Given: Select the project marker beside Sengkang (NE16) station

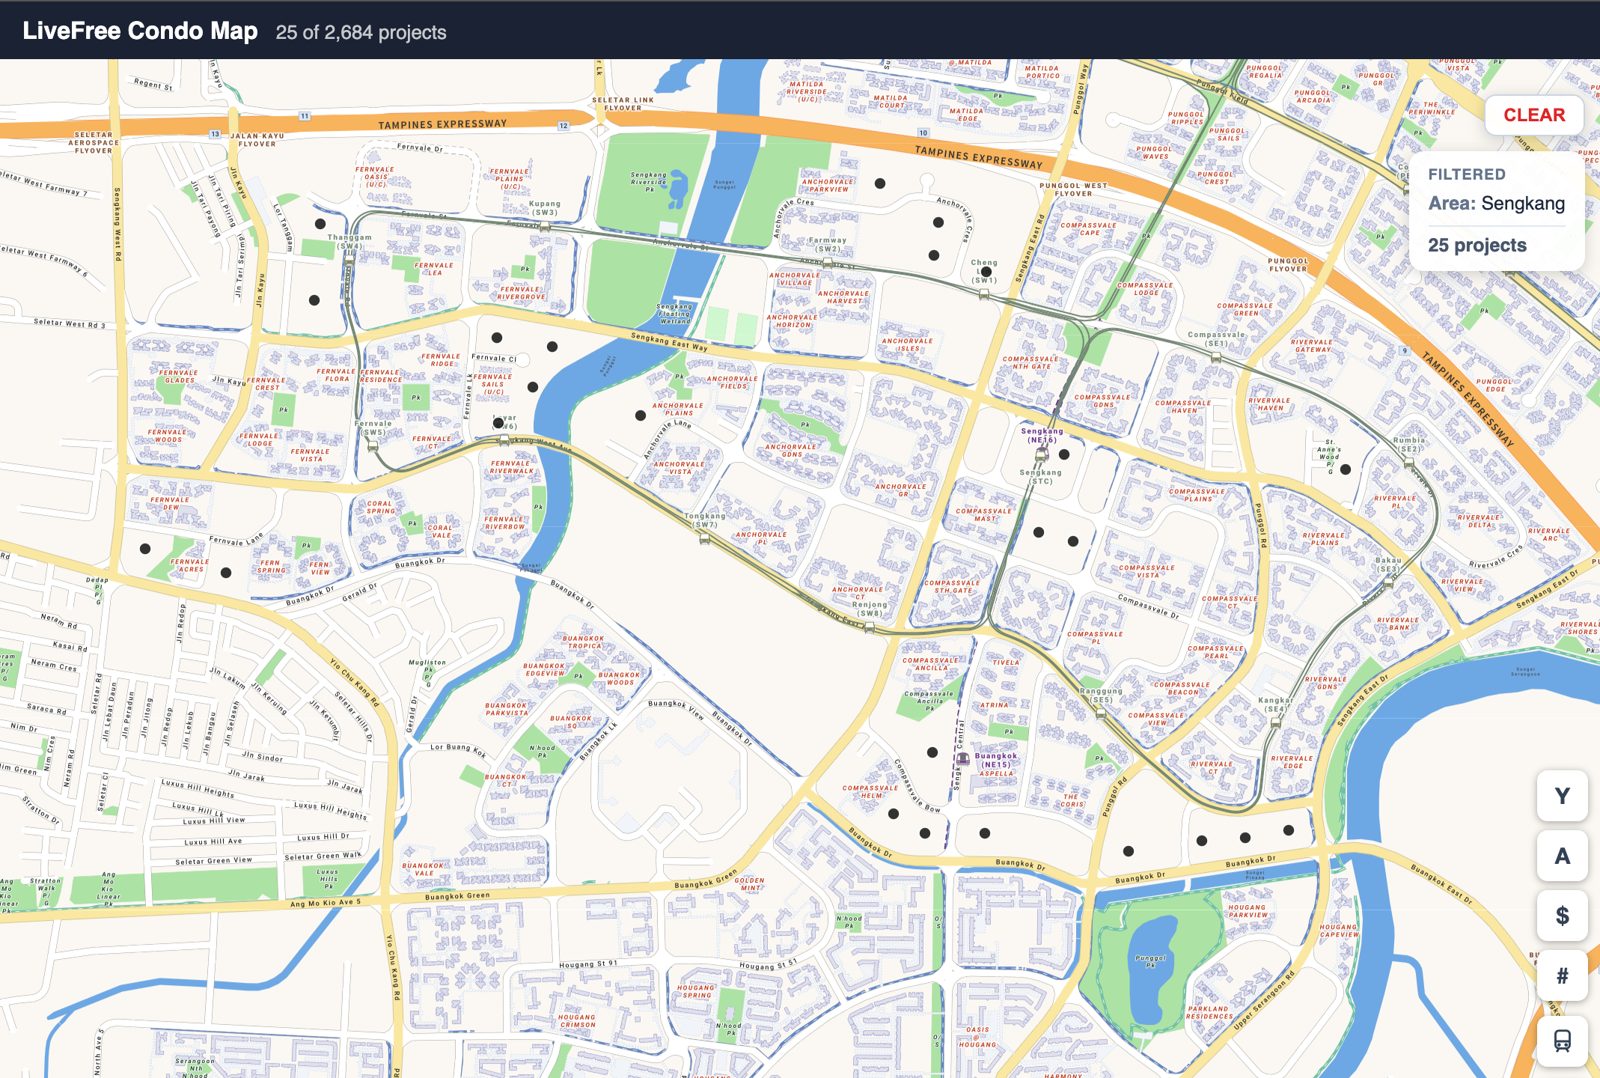Looking at the screenshot, I should (1064, 454).
